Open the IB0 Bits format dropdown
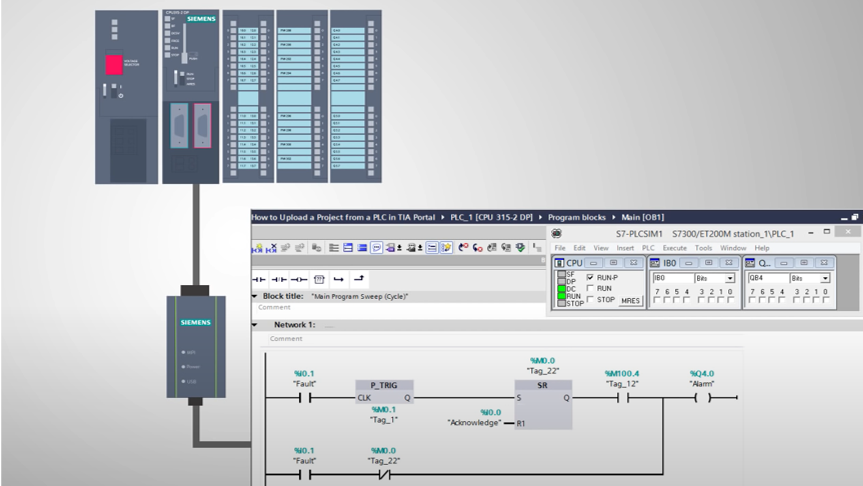The width and height of the screenshot is (863, 486). 730,279
